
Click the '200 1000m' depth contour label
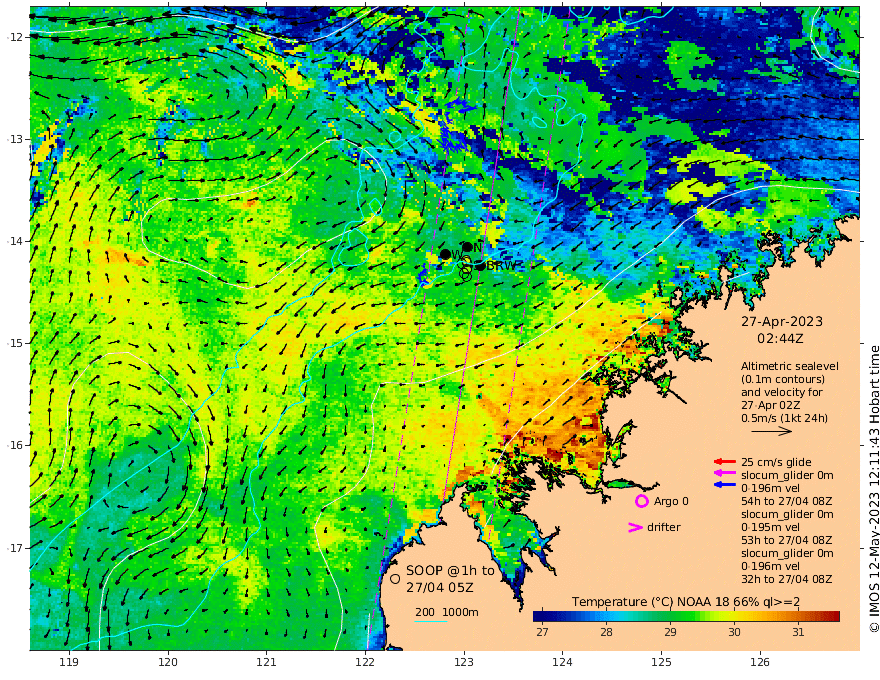447,612
